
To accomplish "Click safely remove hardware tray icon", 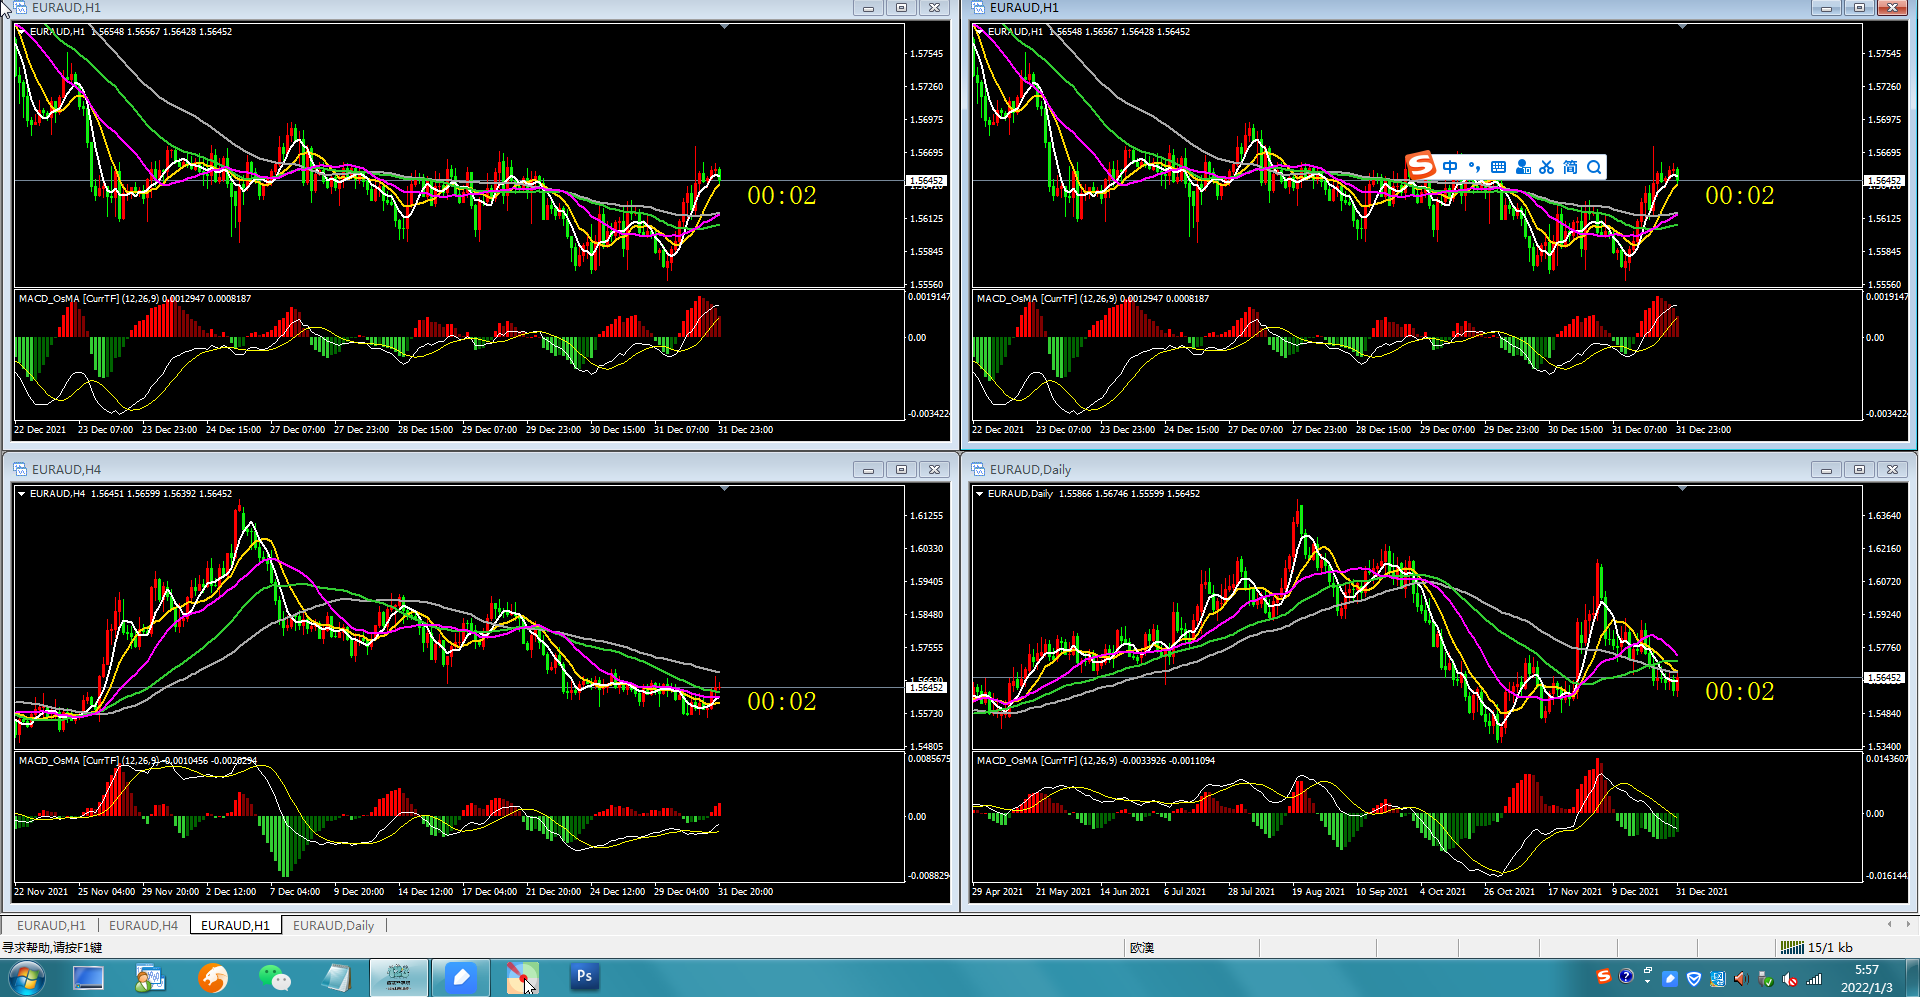I will coord(1766,979).
